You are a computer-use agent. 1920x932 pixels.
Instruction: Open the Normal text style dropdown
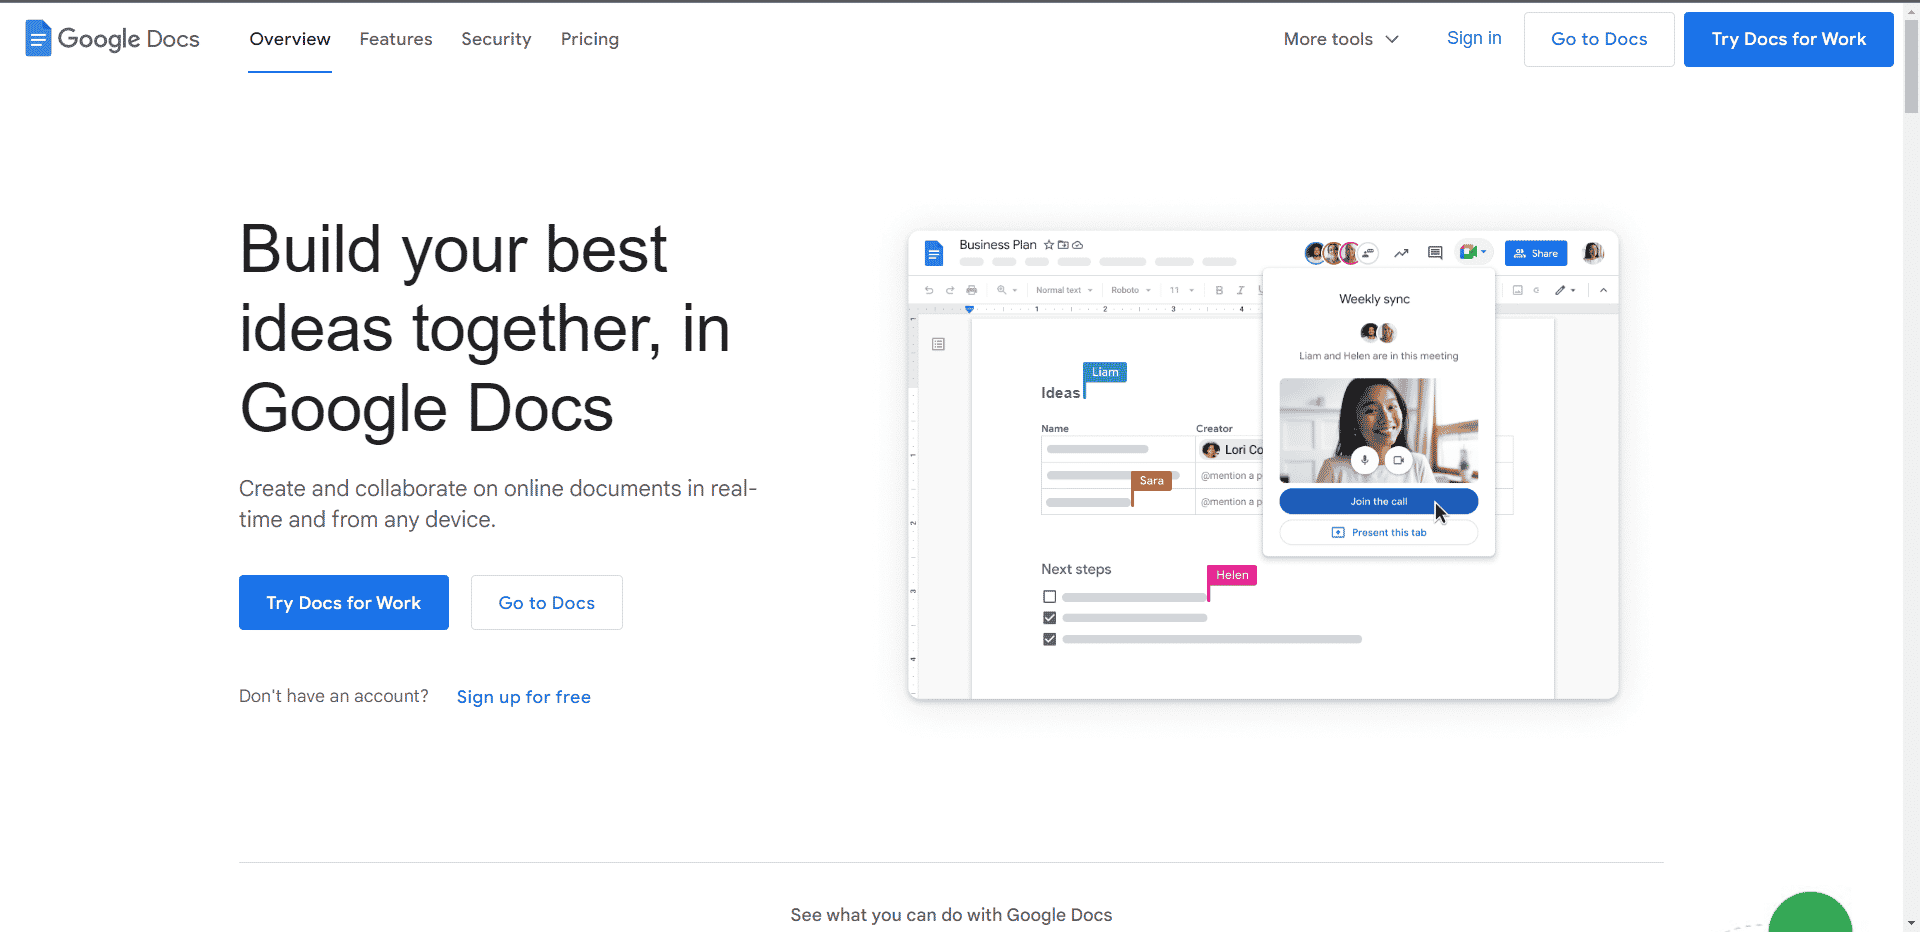point(1064,290)
